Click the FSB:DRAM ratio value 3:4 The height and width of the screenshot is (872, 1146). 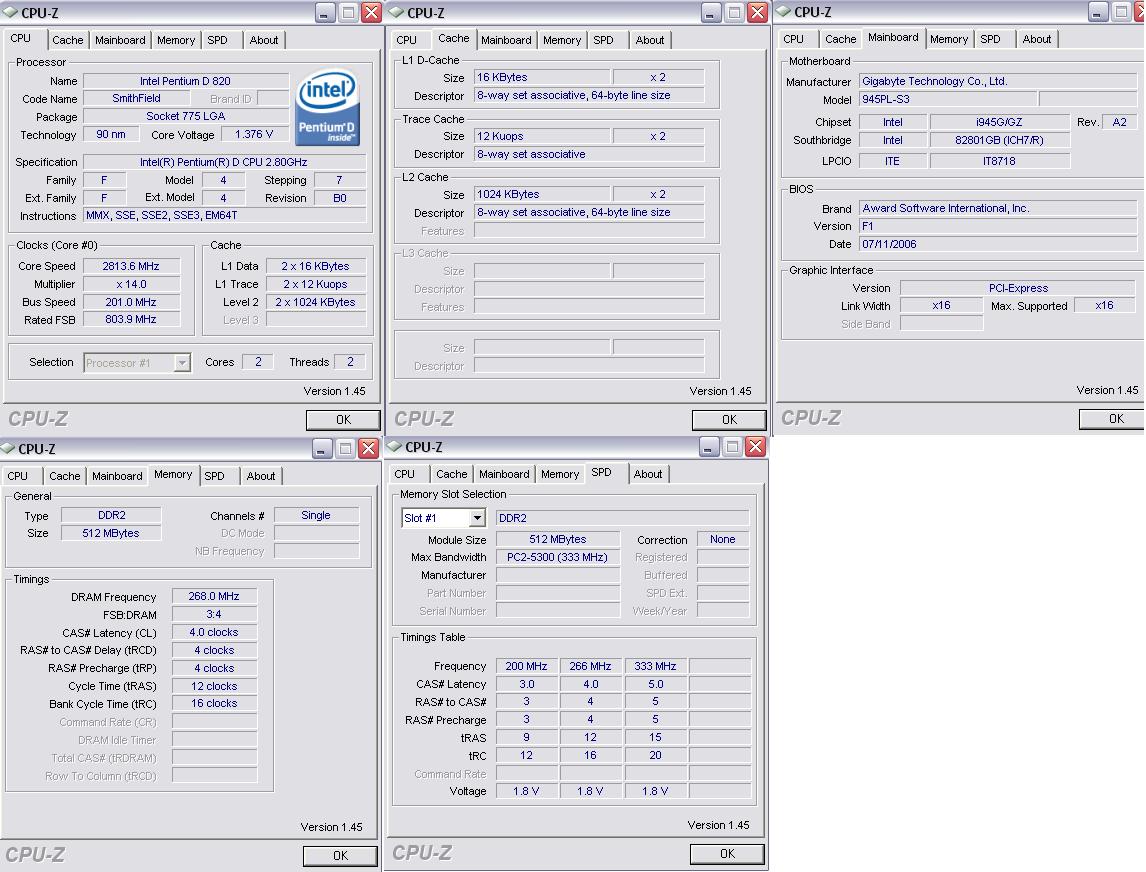click(x=214, y=614)
